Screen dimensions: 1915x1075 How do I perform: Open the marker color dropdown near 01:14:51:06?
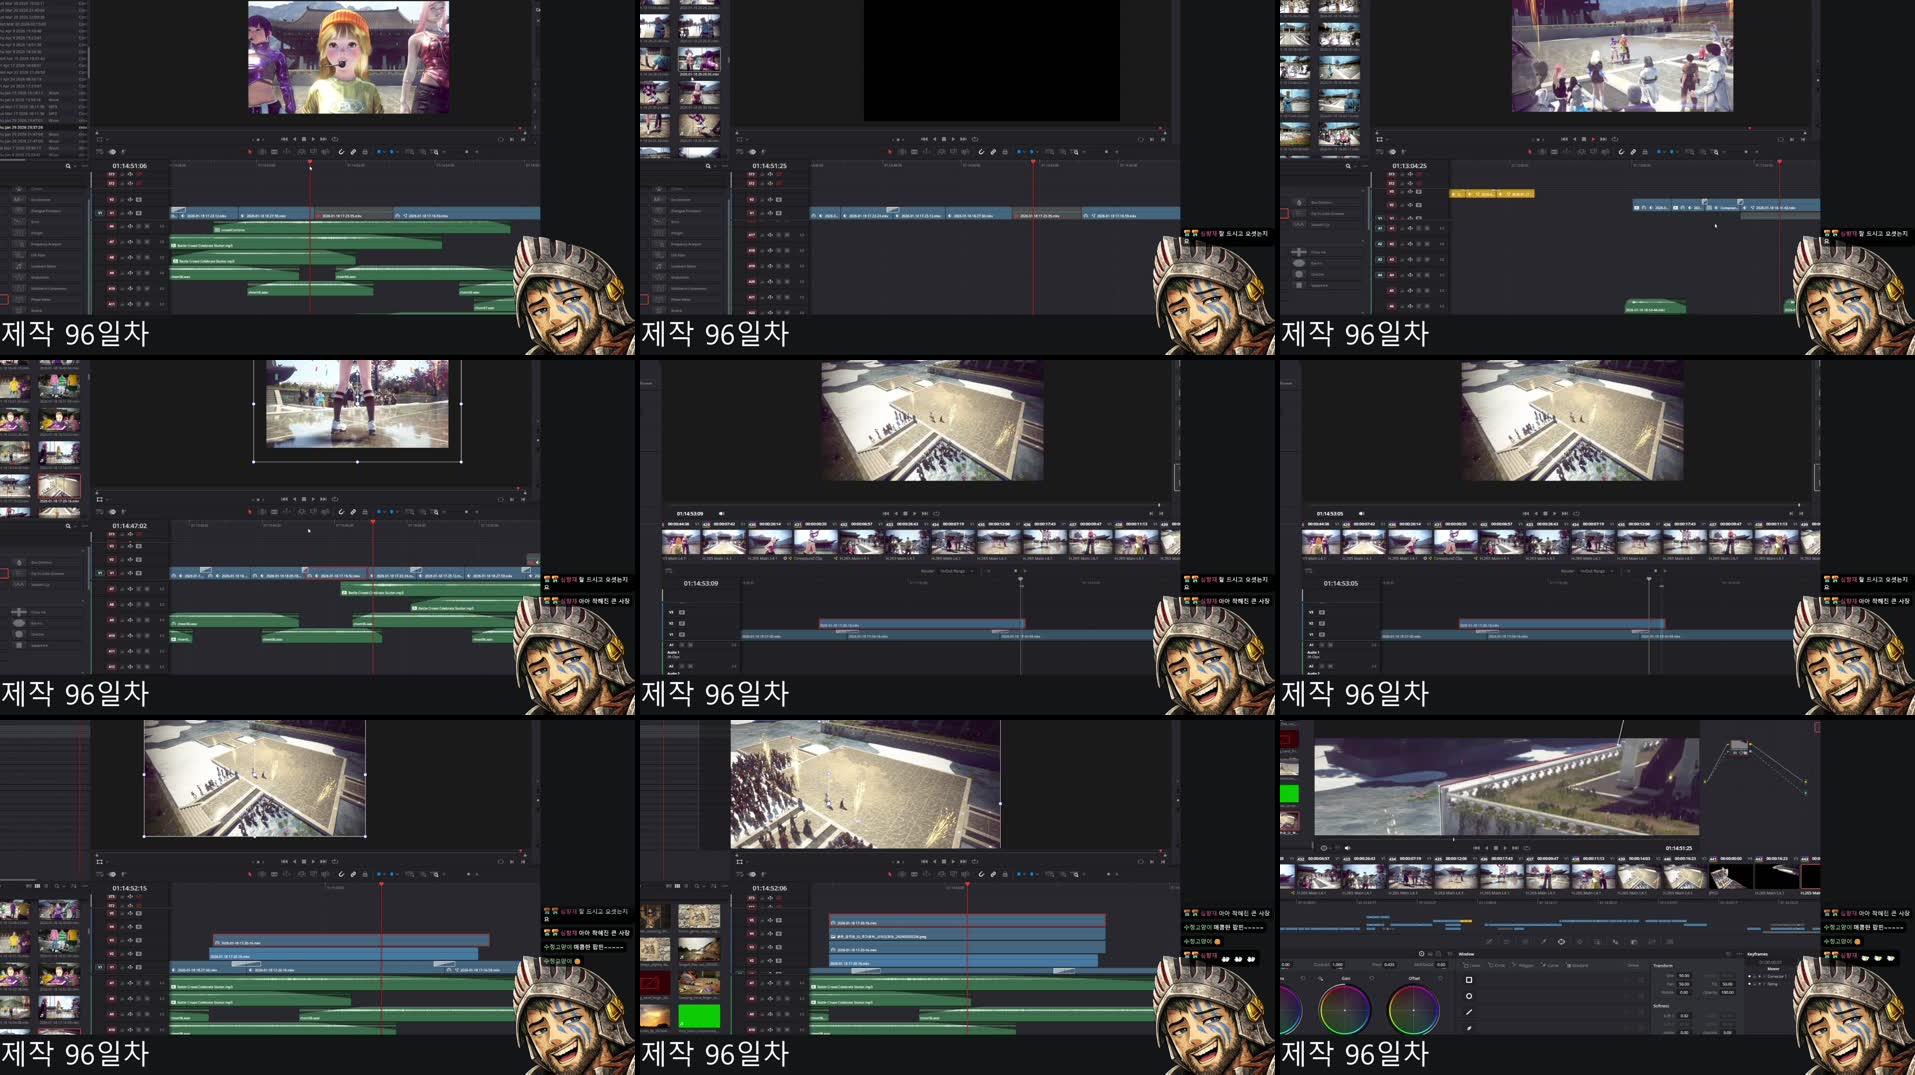[x=397, y=152]
